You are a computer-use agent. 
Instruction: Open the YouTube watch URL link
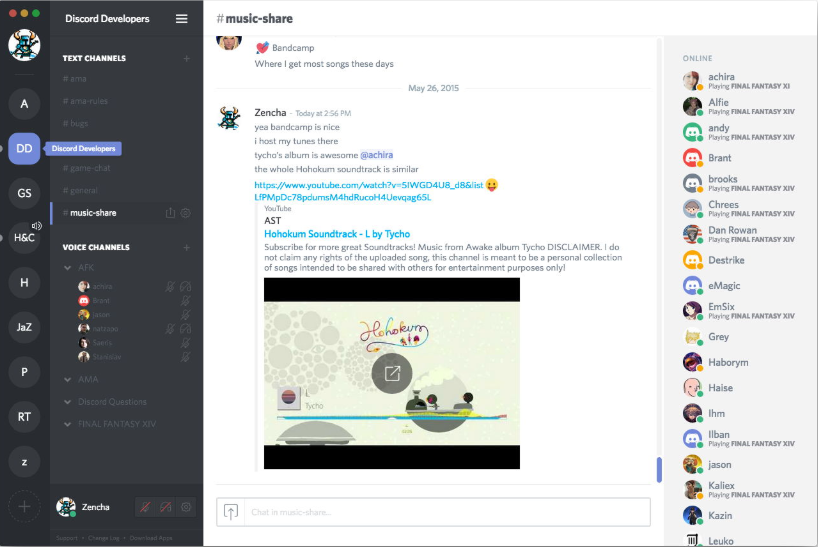click(369, 191)
